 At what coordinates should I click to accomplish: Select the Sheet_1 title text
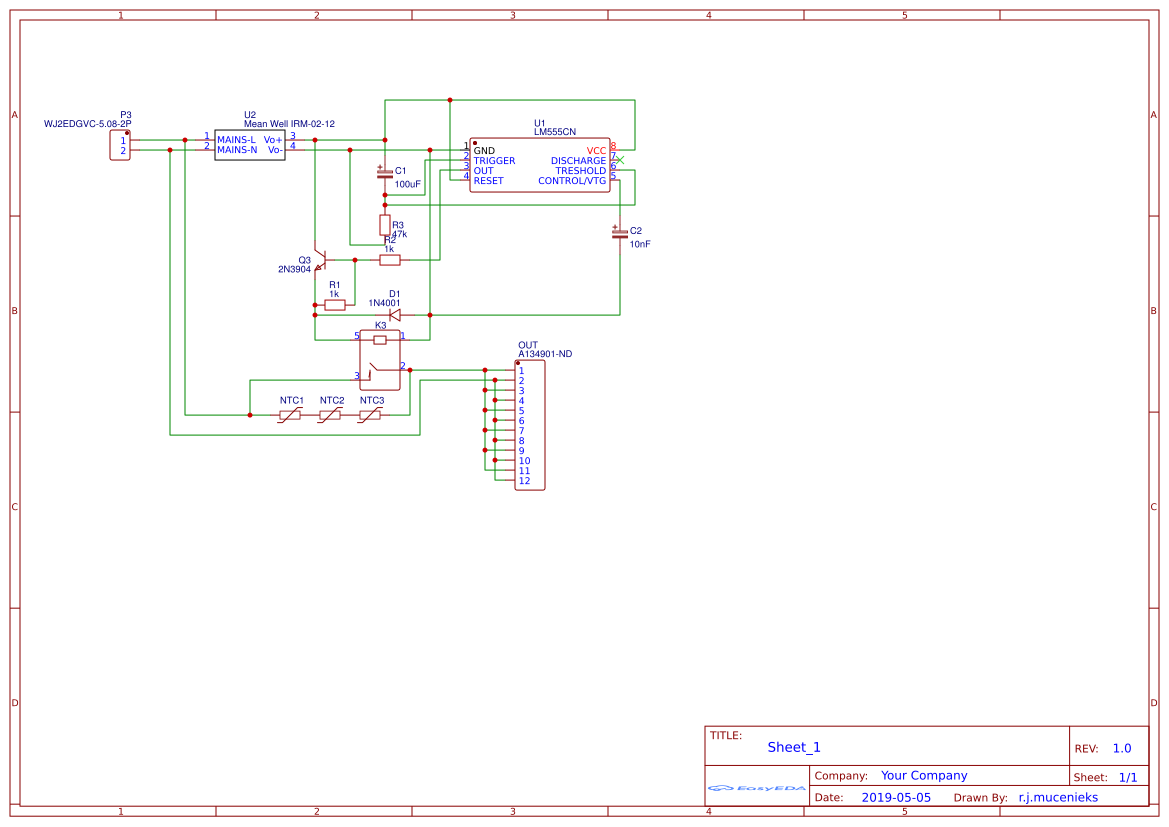coord(794,747)
